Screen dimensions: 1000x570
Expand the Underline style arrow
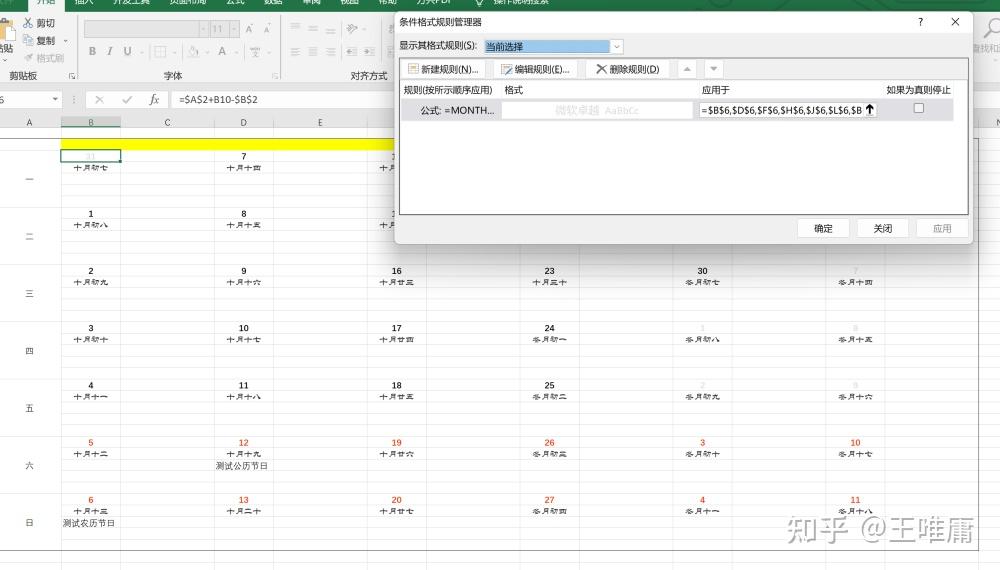point(140,52)
